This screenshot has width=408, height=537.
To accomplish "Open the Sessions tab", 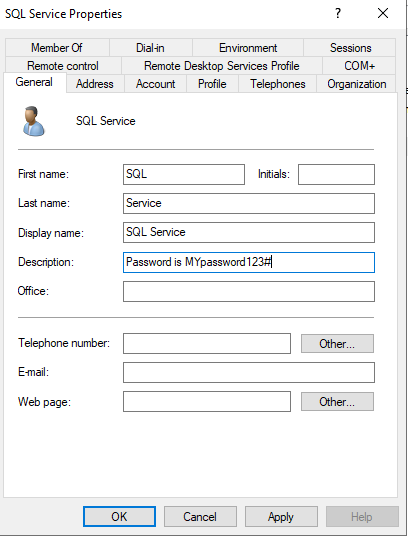I will (350, 48).
